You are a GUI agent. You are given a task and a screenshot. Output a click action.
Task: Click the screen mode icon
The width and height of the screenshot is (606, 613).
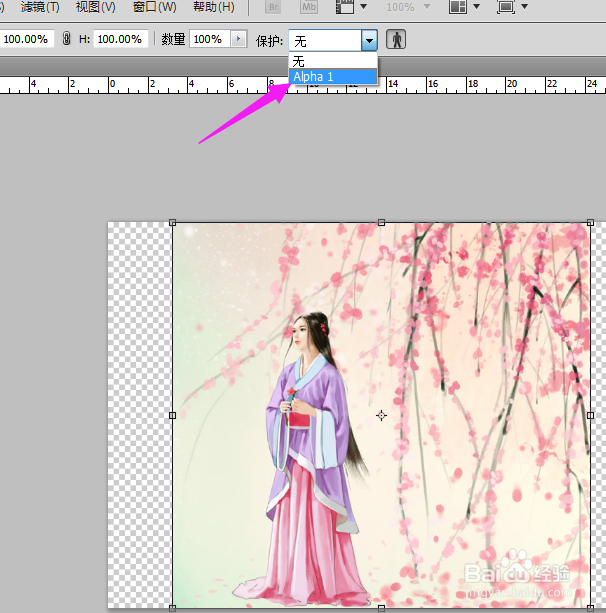pos(506,7)
